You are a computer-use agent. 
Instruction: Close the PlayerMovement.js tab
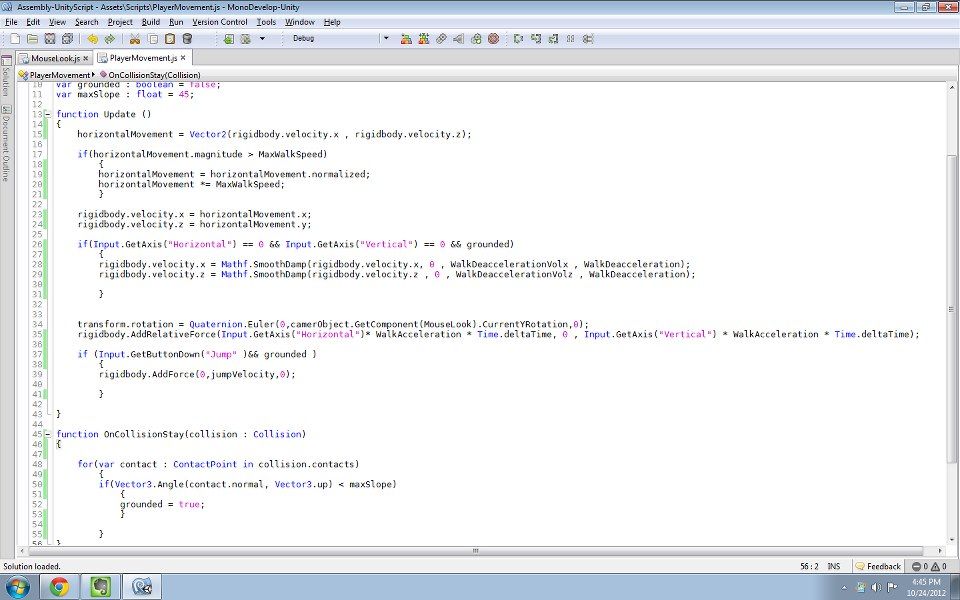coord(183,58)
